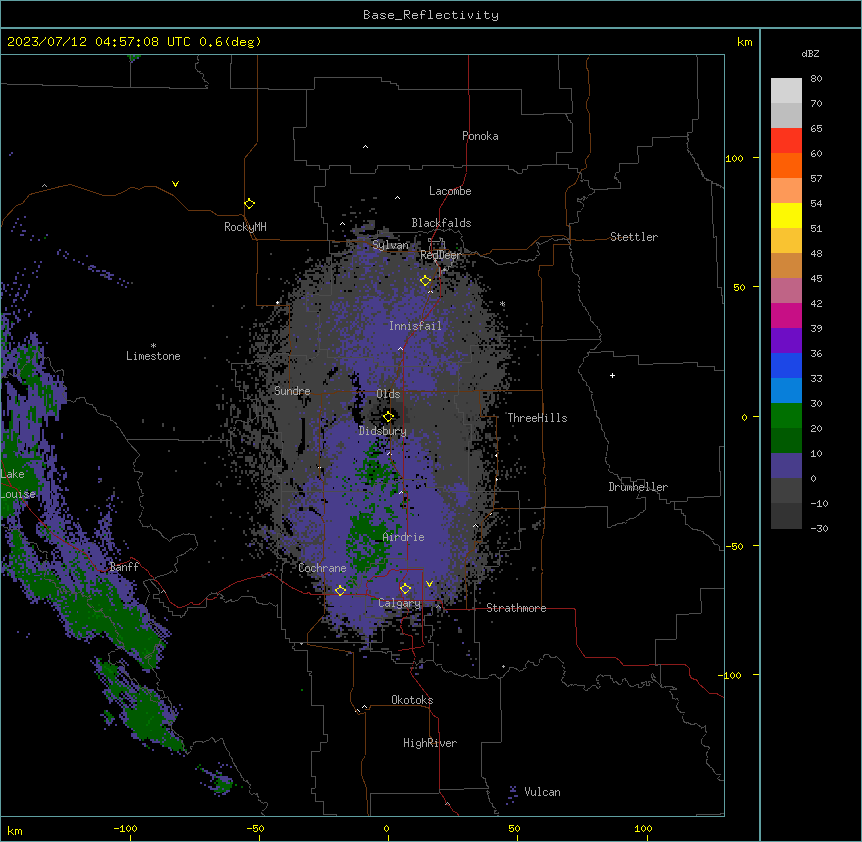The height and width of the screenshot is (842, 862).
Task: Click the 54 dBZ yellow color swatch
Action: 786,215
